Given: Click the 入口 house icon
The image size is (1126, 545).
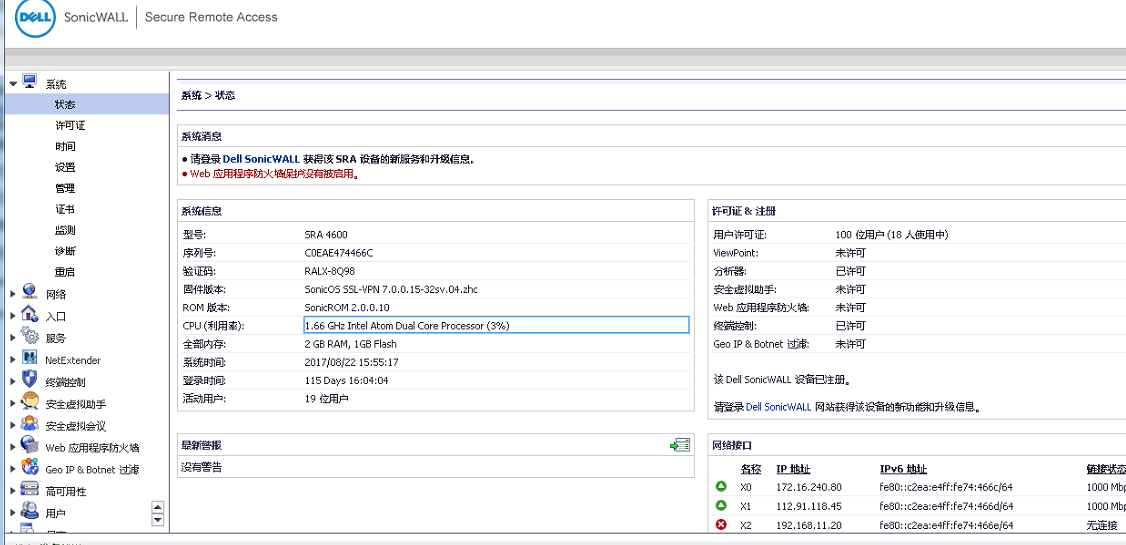Looking at the screenshot, I should coord(30,315).
